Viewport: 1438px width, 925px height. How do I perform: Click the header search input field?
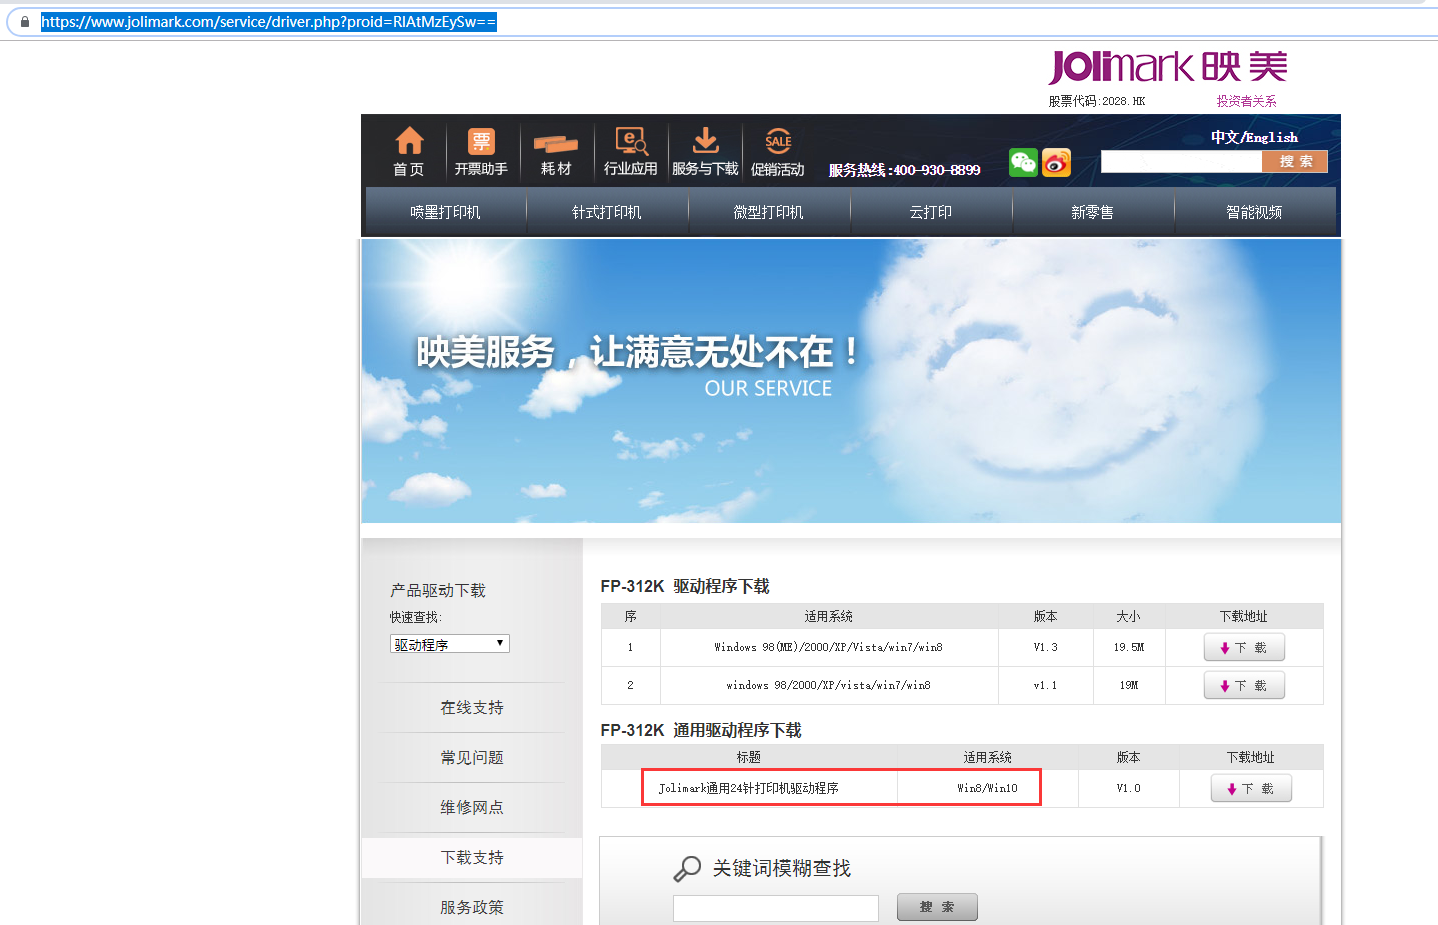1181,161
